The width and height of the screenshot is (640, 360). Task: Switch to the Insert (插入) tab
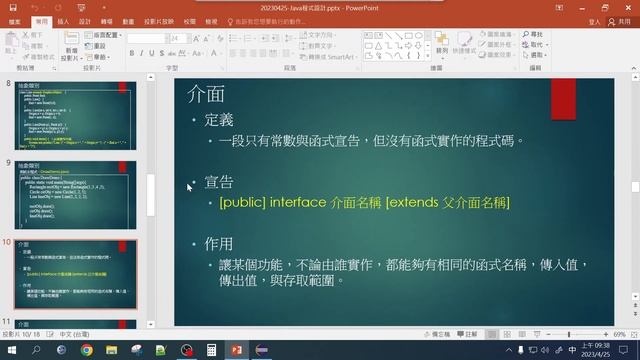[x=63, y=22]
